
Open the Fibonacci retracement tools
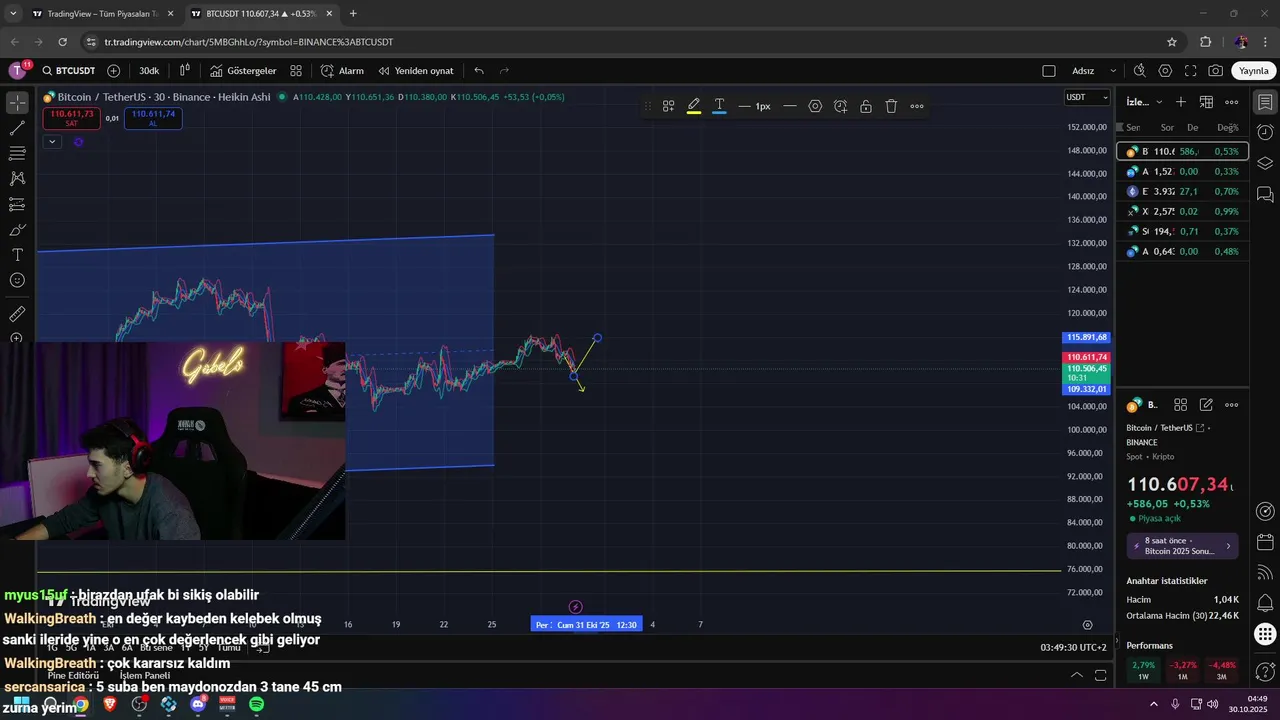[x=17, y=153]
